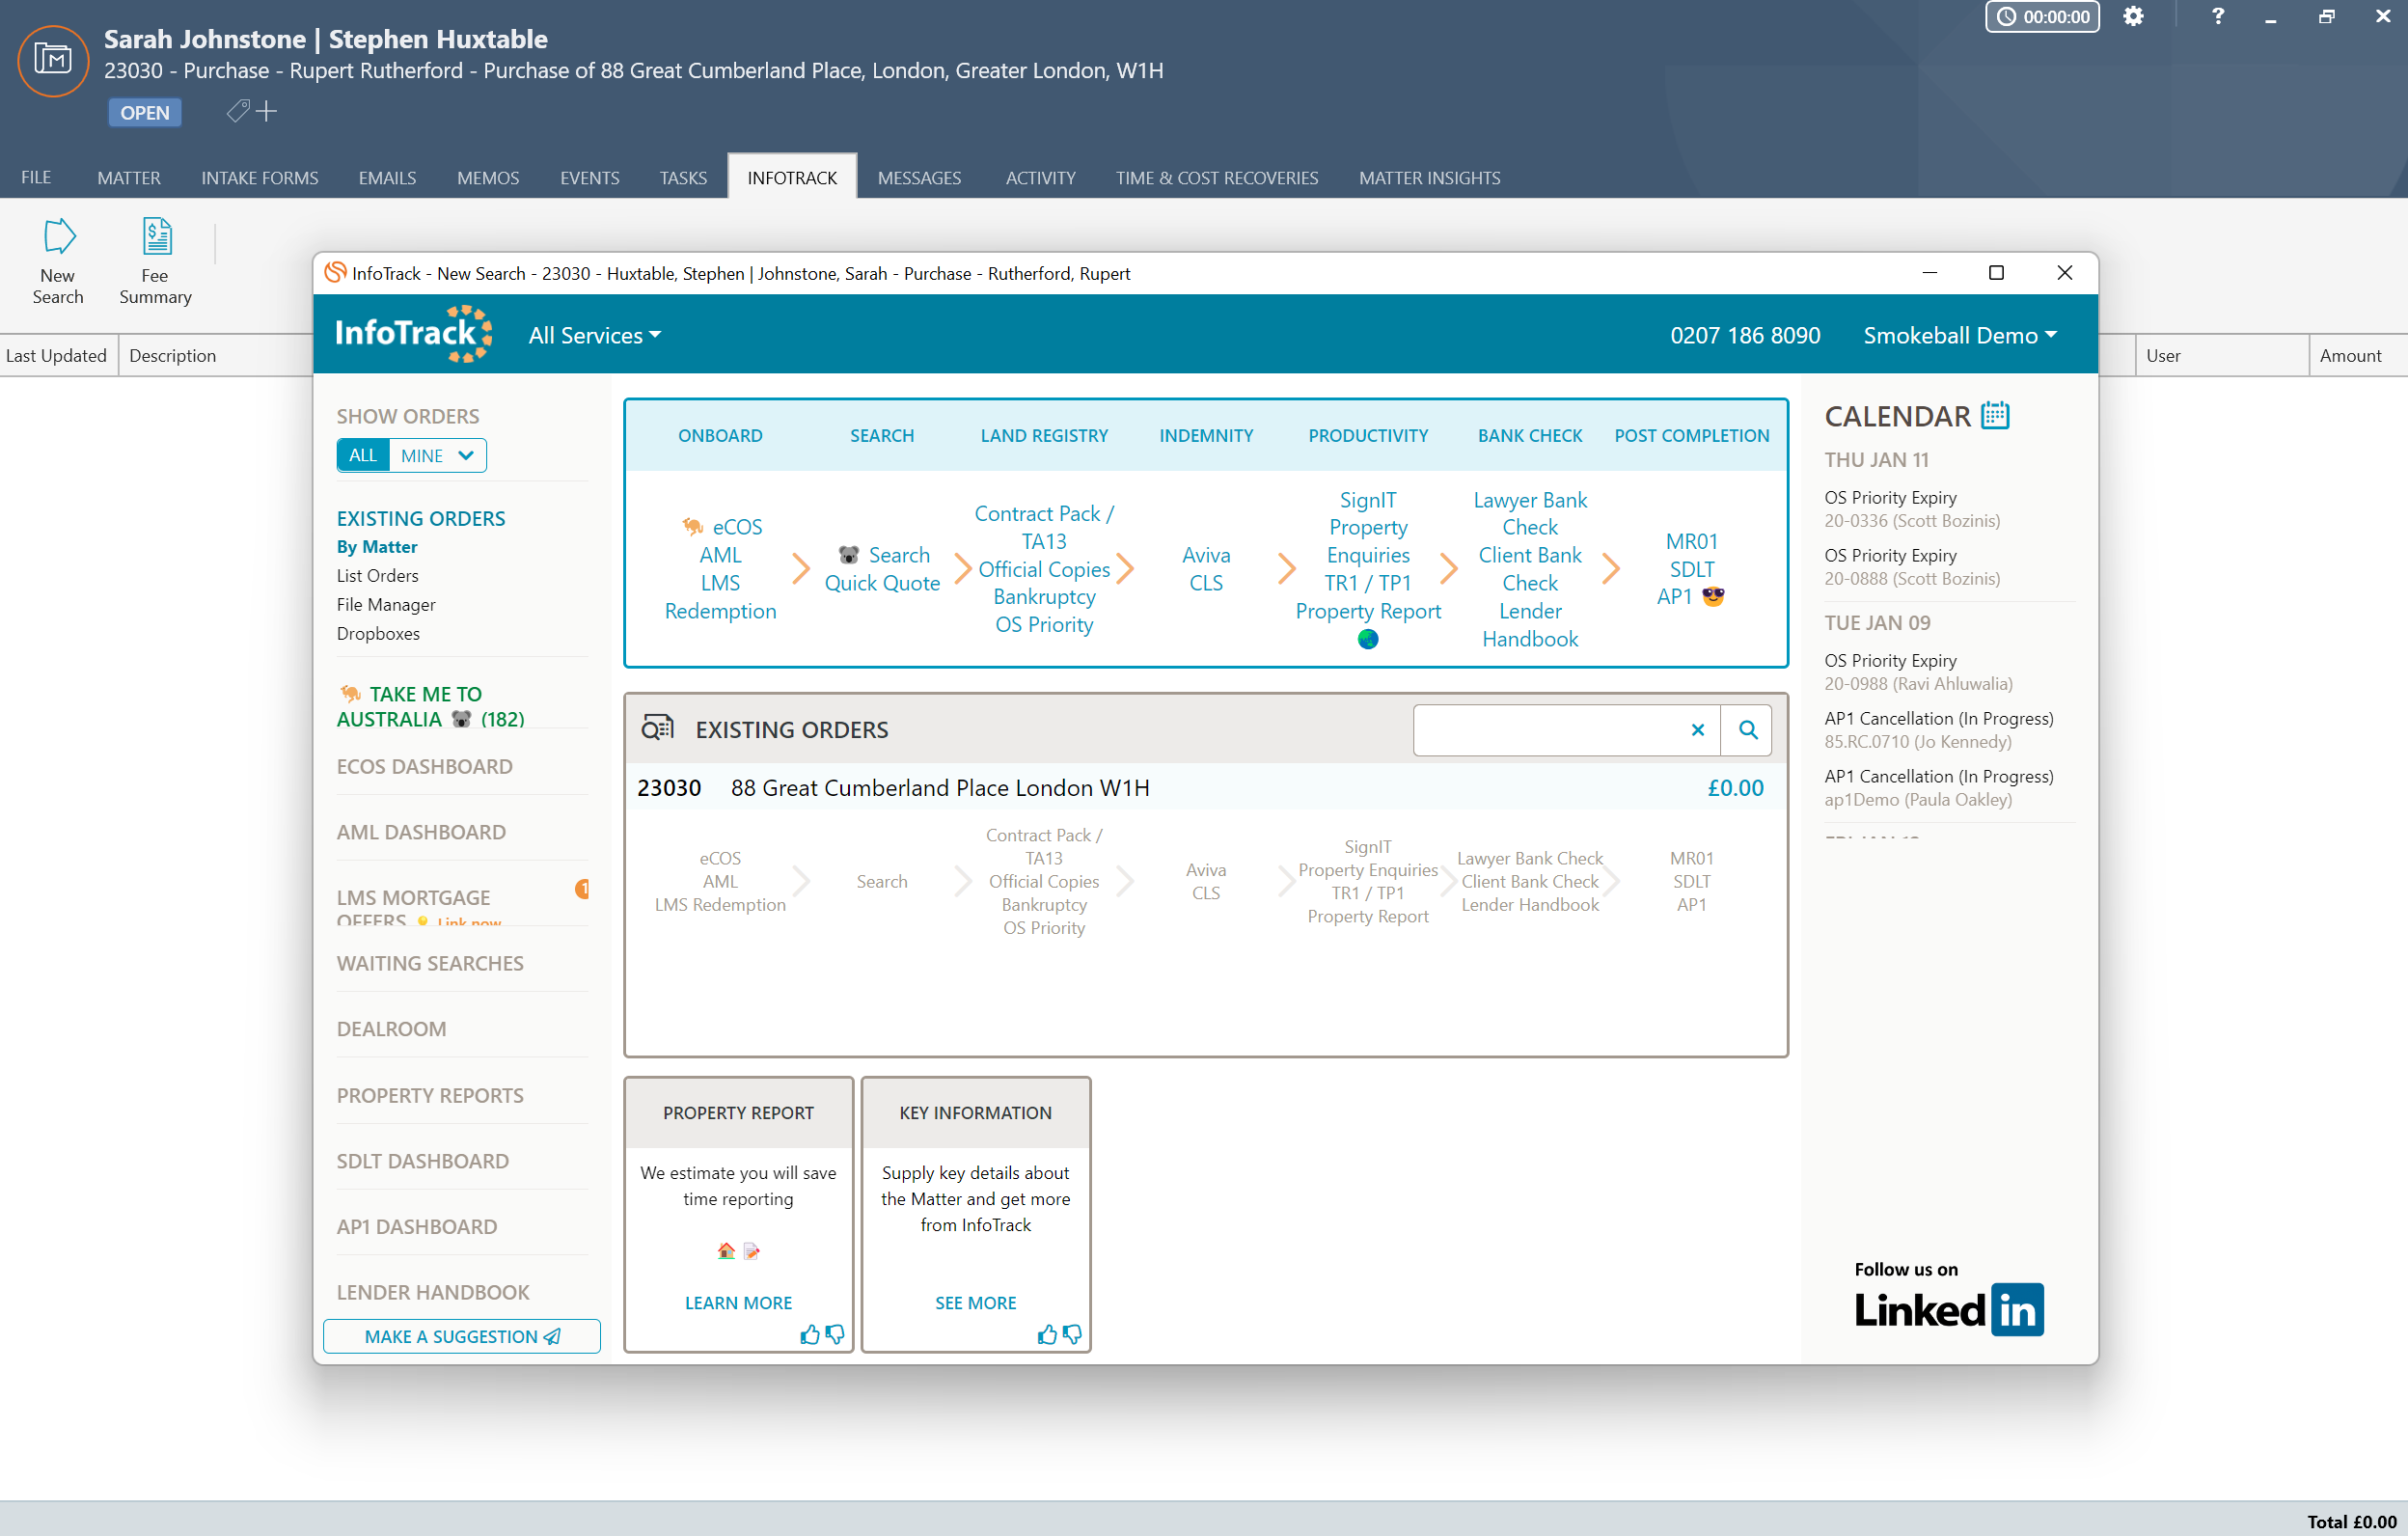This screenshot has height=1536, width=2408.
Task: Click the magnifier search icon in Existing Orders
Action: tap(1747, 730)
